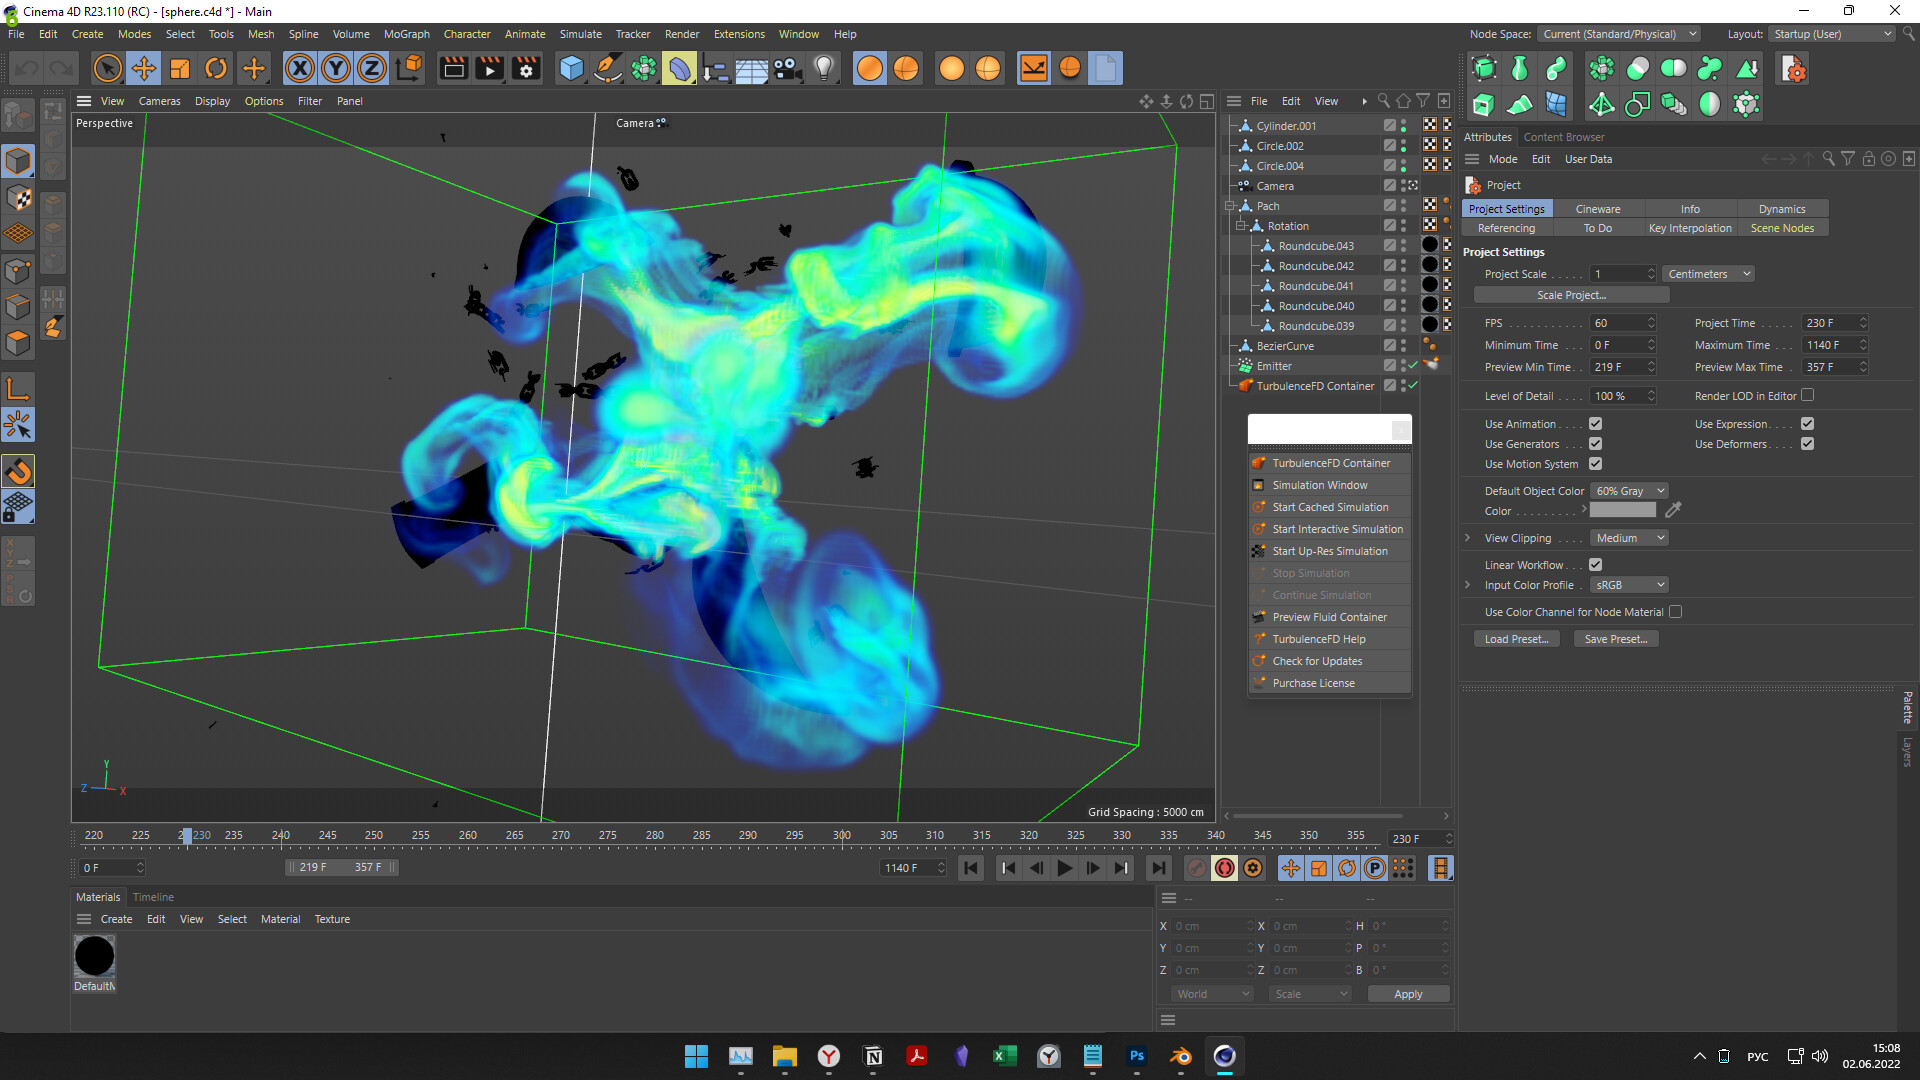Image resolution: width=1920 pixels, height=1080 pixels.
Task: Click the default object Color swatch
Action: tap(1622, 511)
